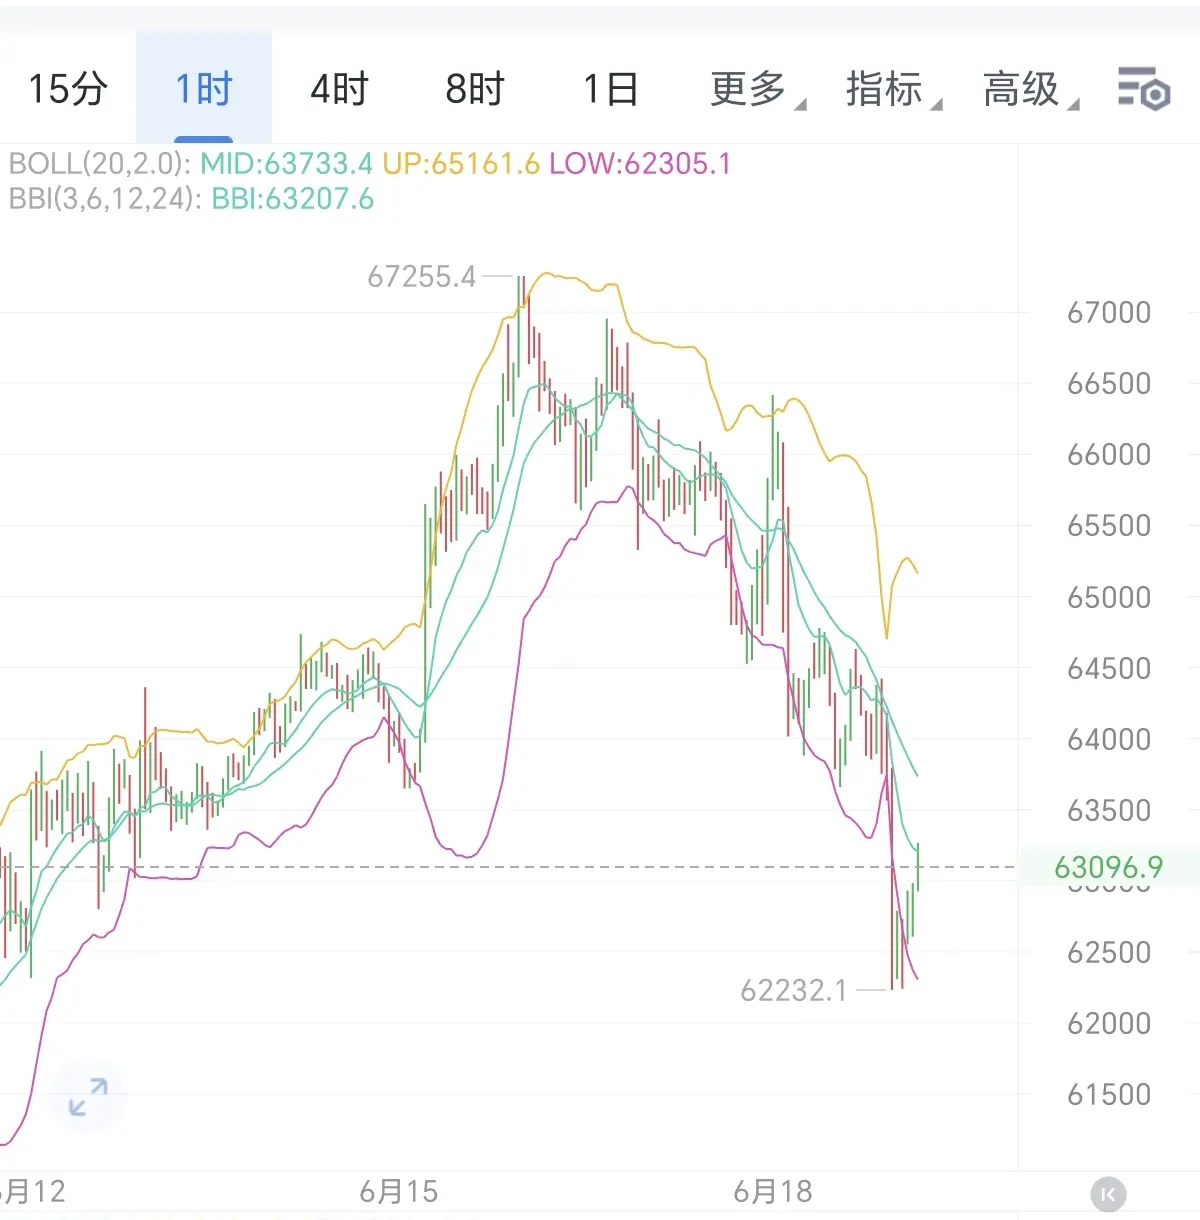1200x1220 pixels.
Task: Tap 65000 on price axis
Action: click(x=1109, y=598)
